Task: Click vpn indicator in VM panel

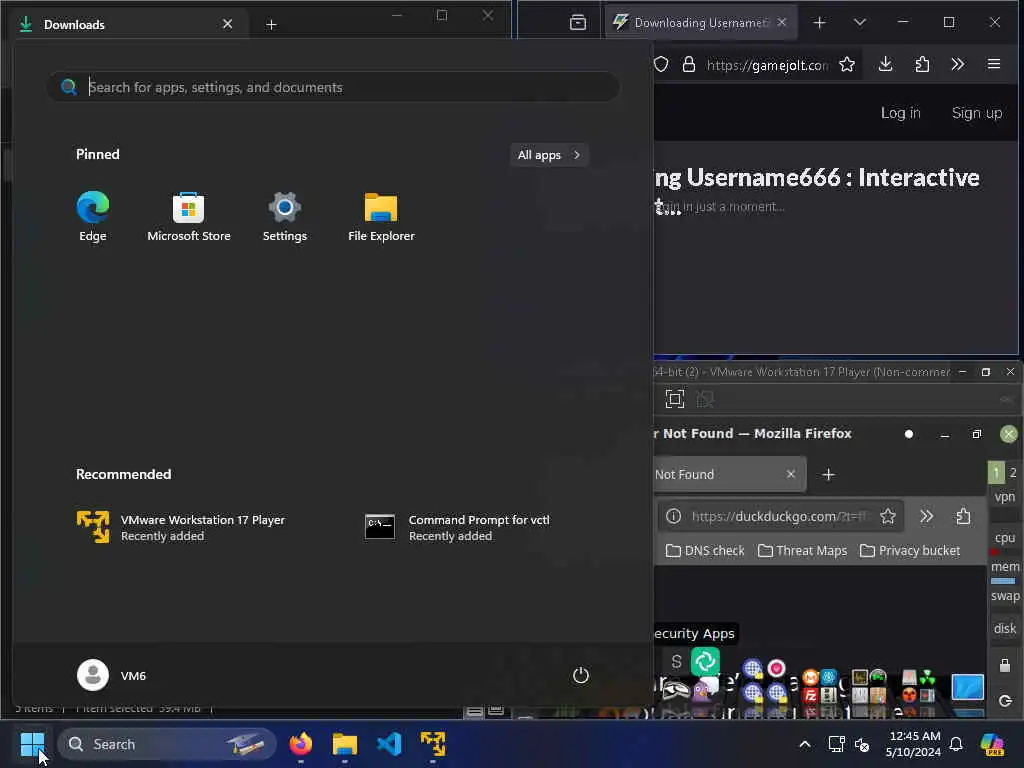Action: coord(1004,497)
